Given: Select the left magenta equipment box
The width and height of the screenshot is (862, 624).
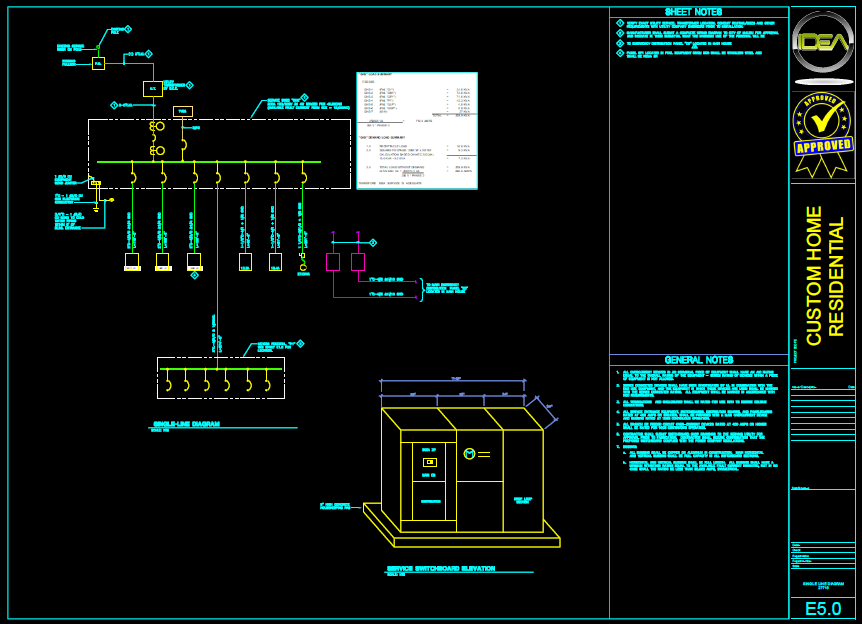Looking at the screenshot, I should (333, 262).
